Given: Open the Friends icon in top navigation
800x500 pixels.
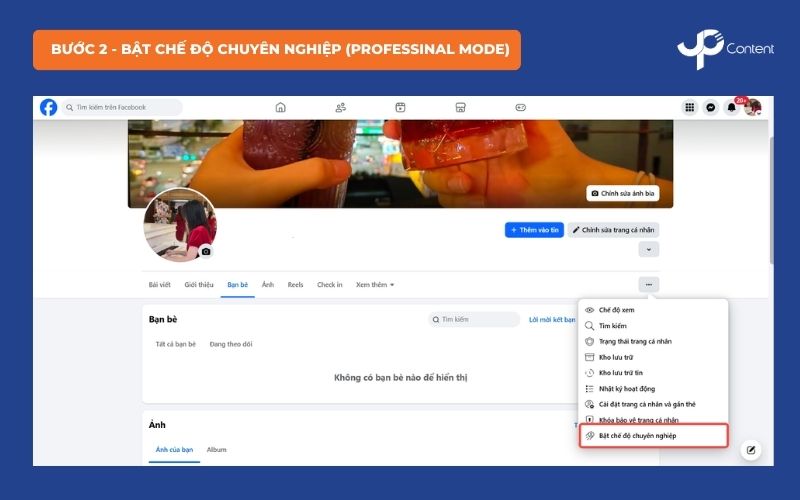Looking at the screenshot, I should [340, 107].
